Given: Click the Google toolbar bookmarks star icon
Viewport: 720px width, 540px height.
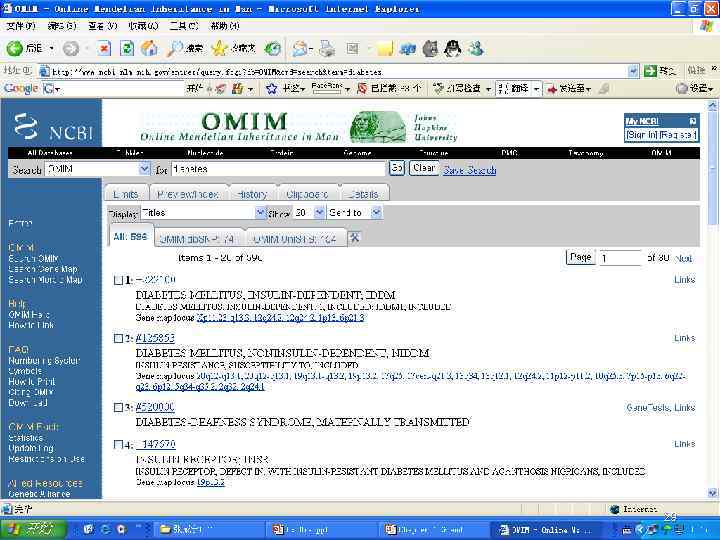Looking at the screenshot, I should click(272, 88).
